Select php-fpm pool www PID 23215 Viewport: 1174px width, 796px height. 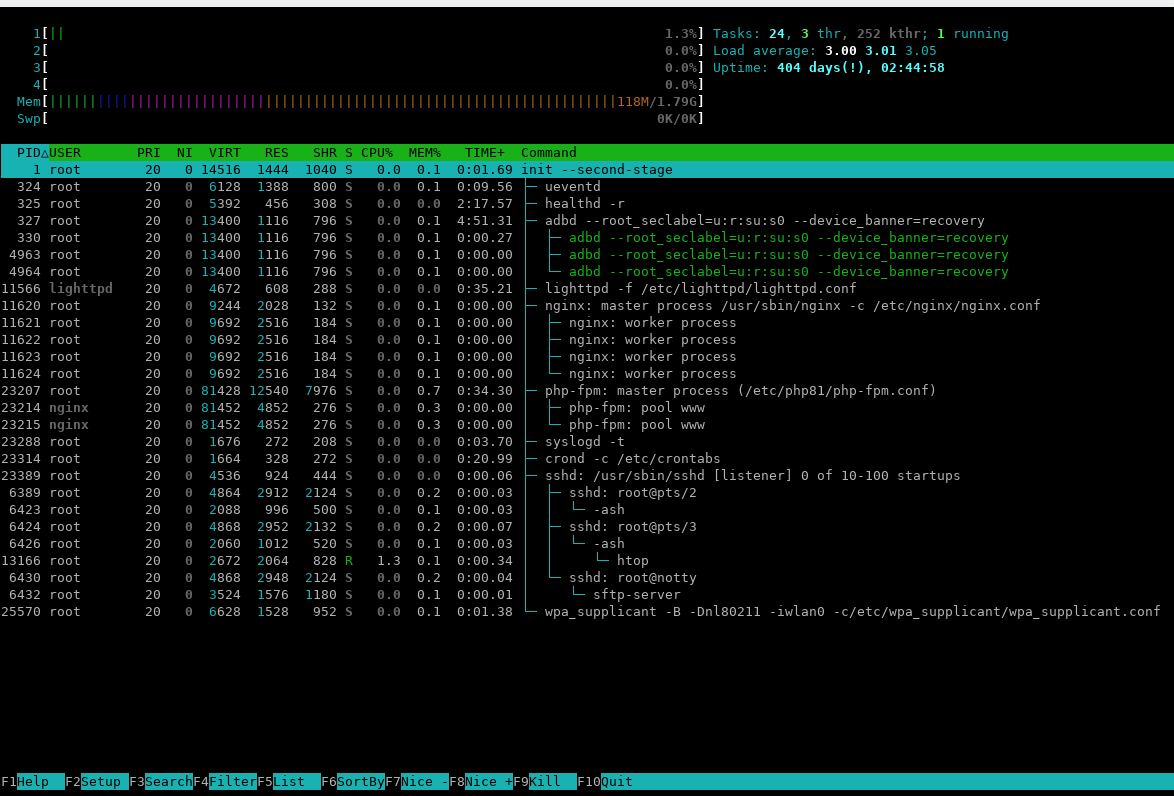pos(587,425)
